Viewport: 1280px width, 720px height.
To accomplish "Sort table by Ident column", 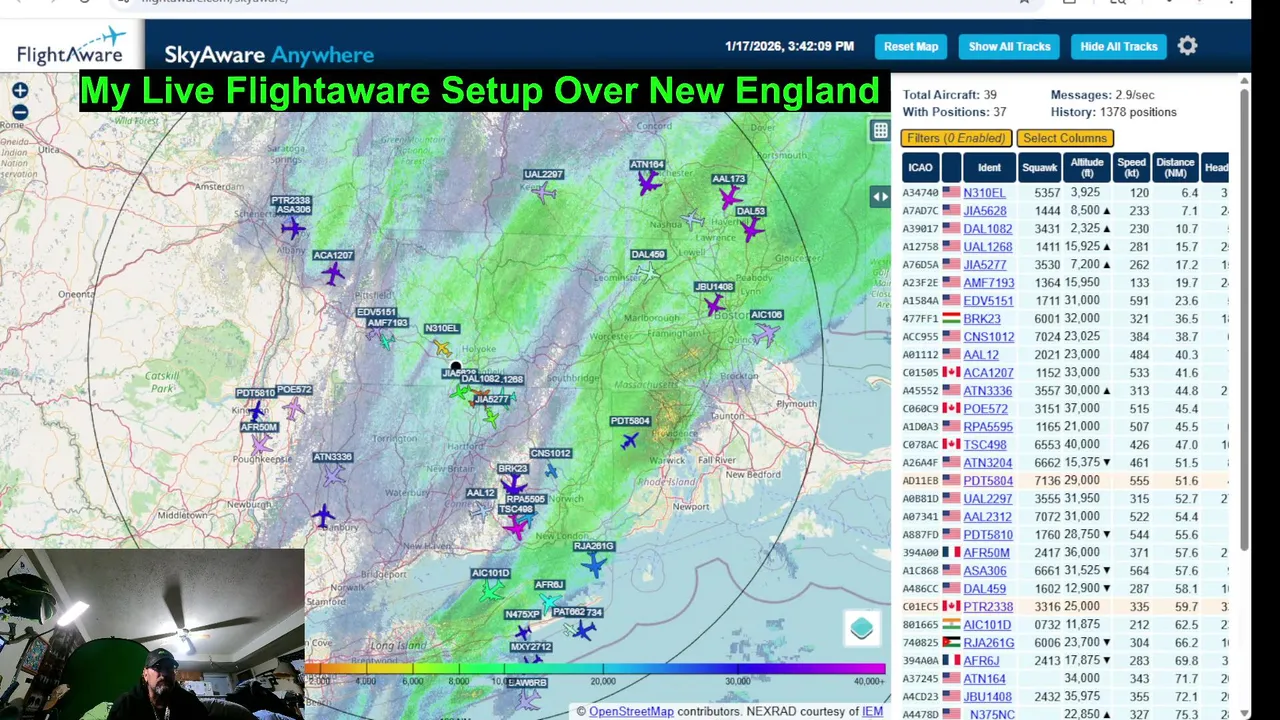I will 989,168.
